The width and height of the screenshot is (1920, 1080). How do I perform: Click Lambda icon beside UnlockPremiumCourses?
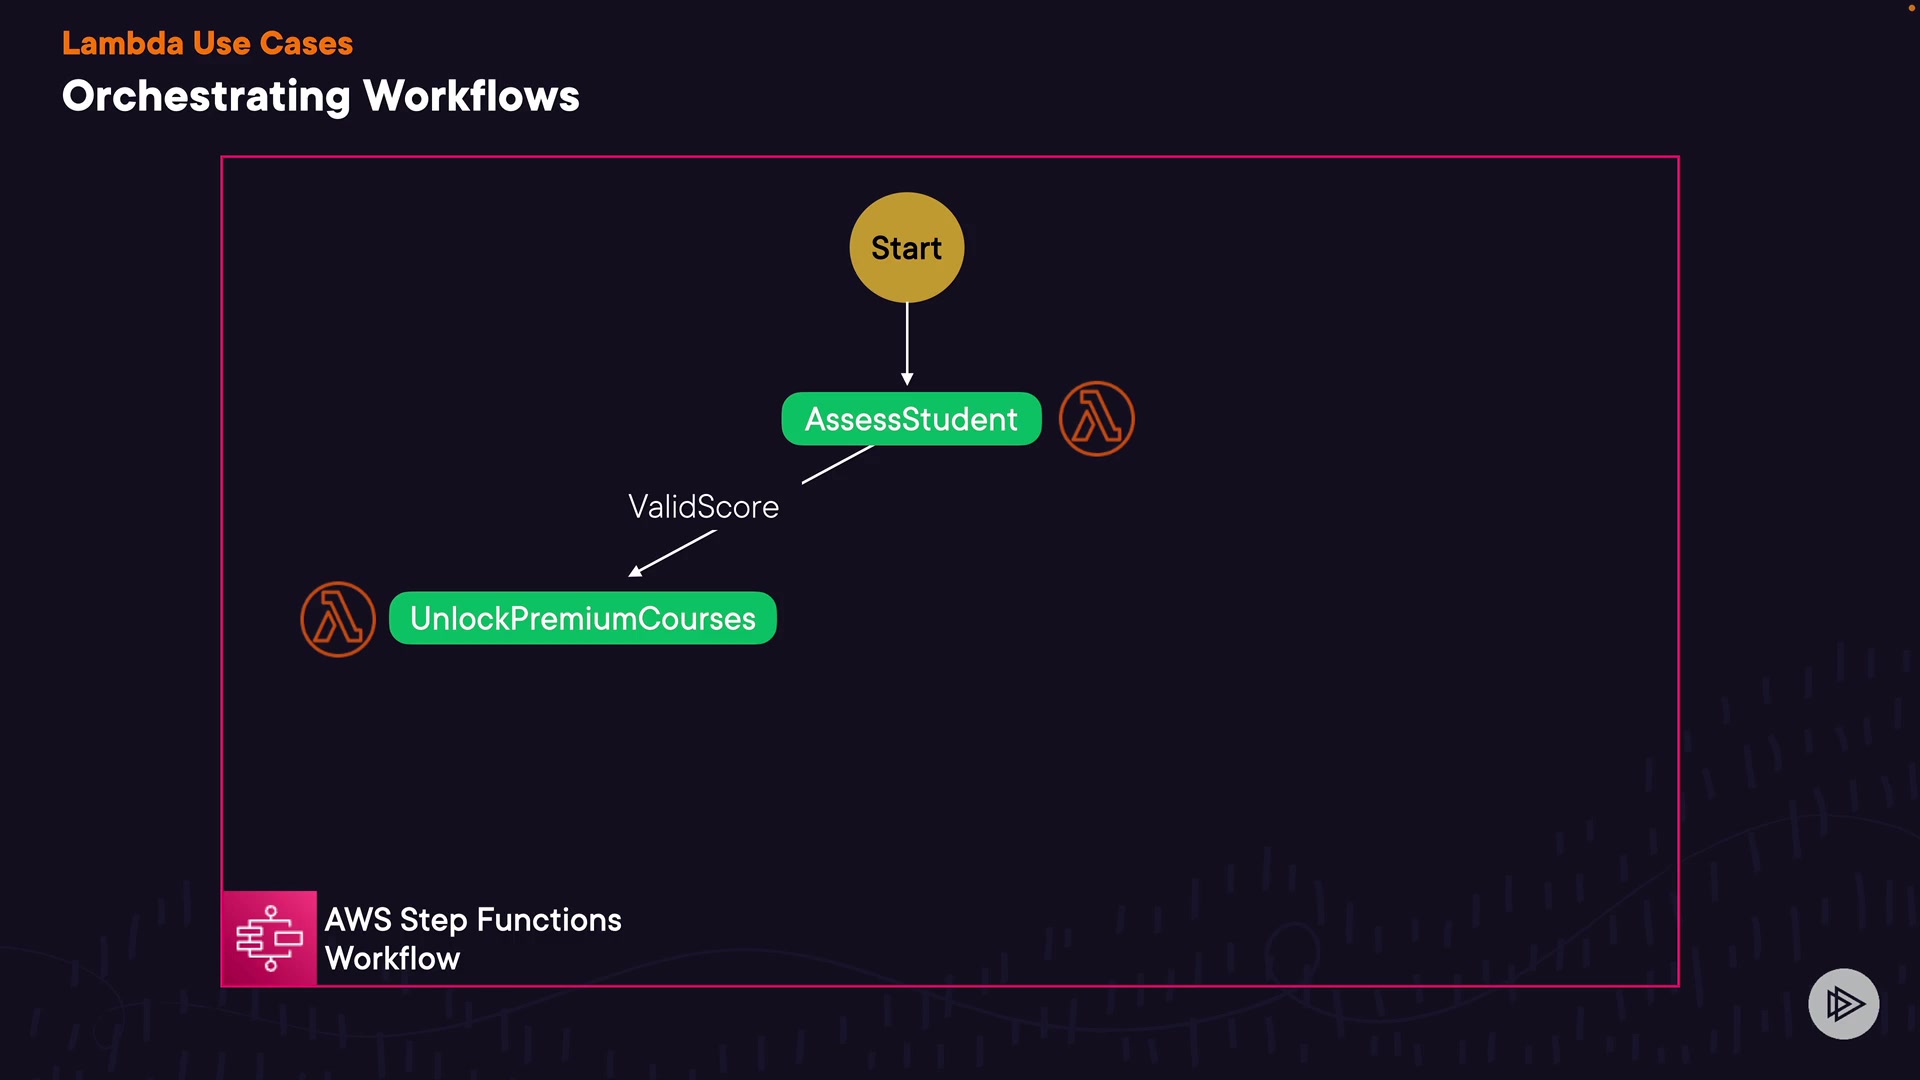click(x=338, y=619)
